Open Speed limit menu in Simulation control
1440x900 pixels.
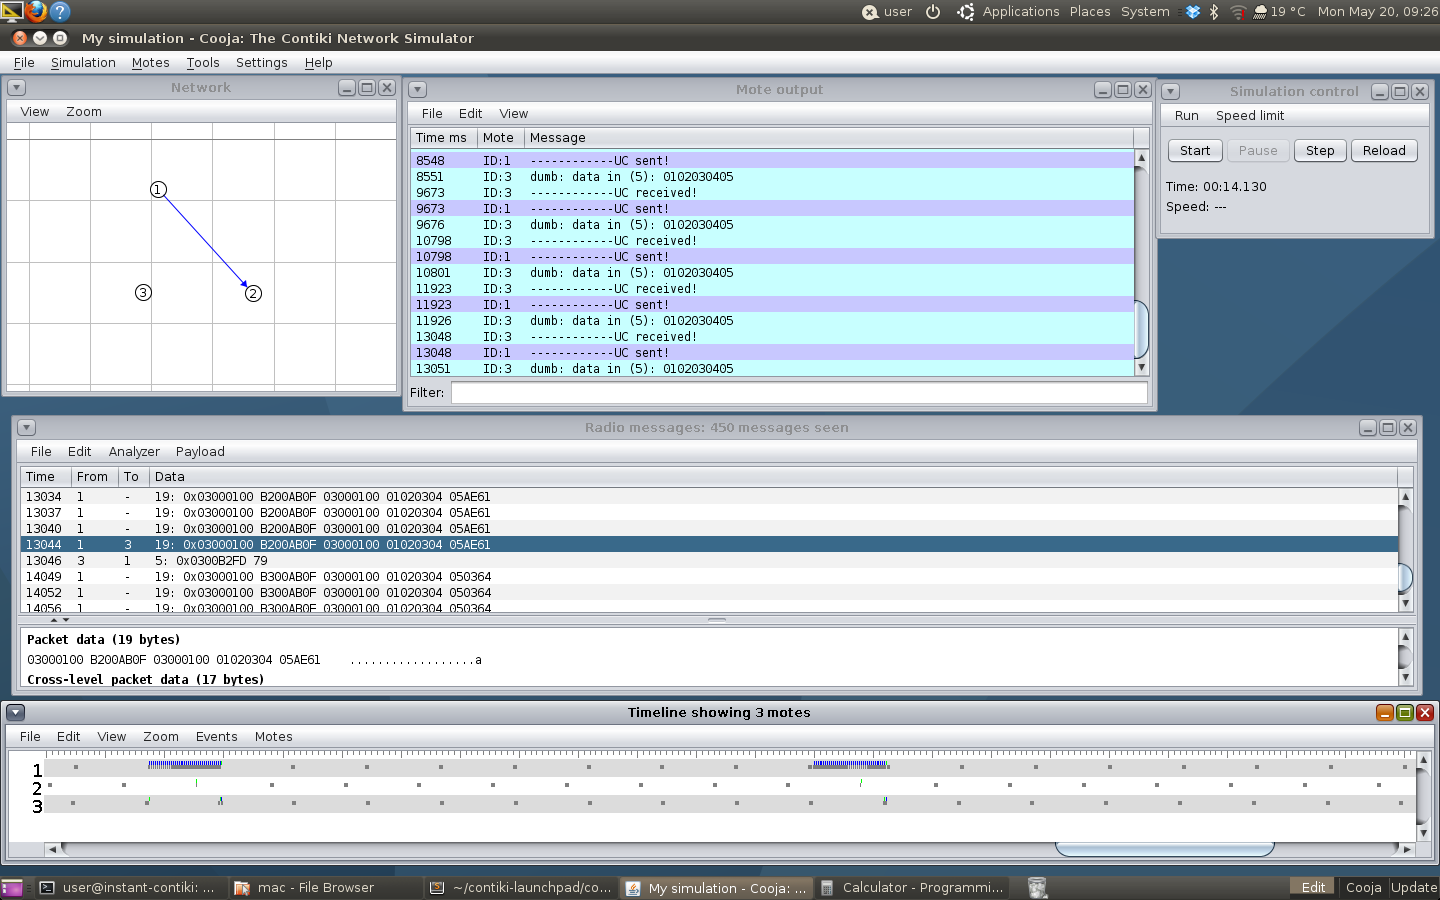tap(1250, 116)
